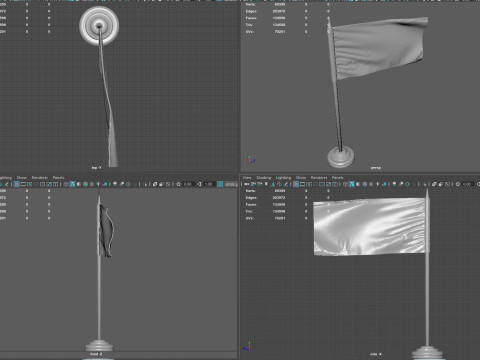
Task: Open Show menu in side view panel
Action: point(301,177)
